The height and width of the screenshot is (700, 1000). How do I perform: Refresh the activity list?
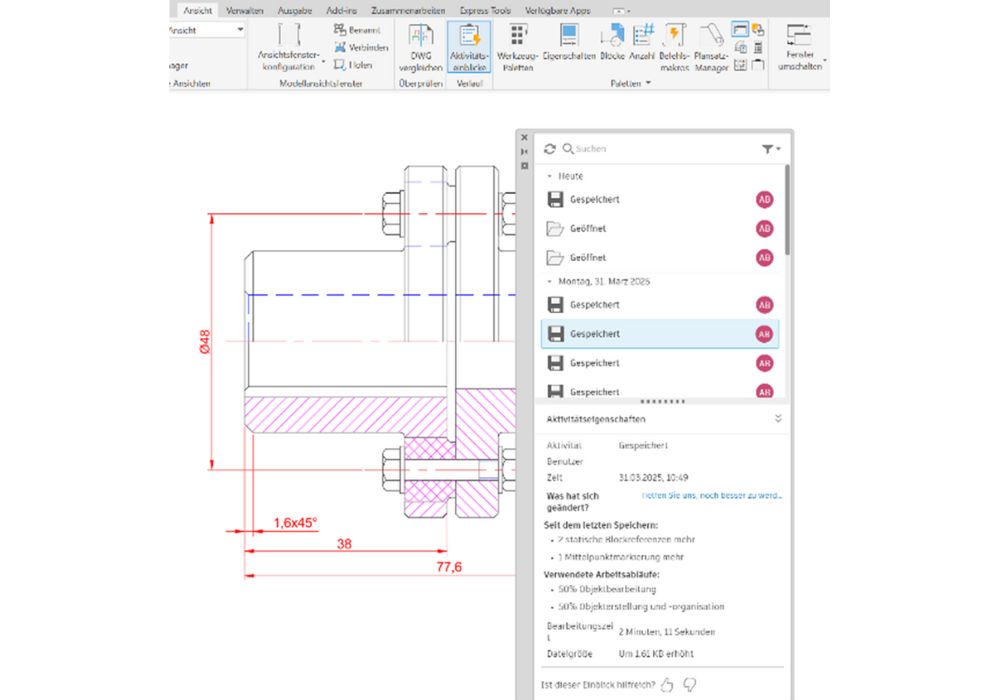coord(549,148)
